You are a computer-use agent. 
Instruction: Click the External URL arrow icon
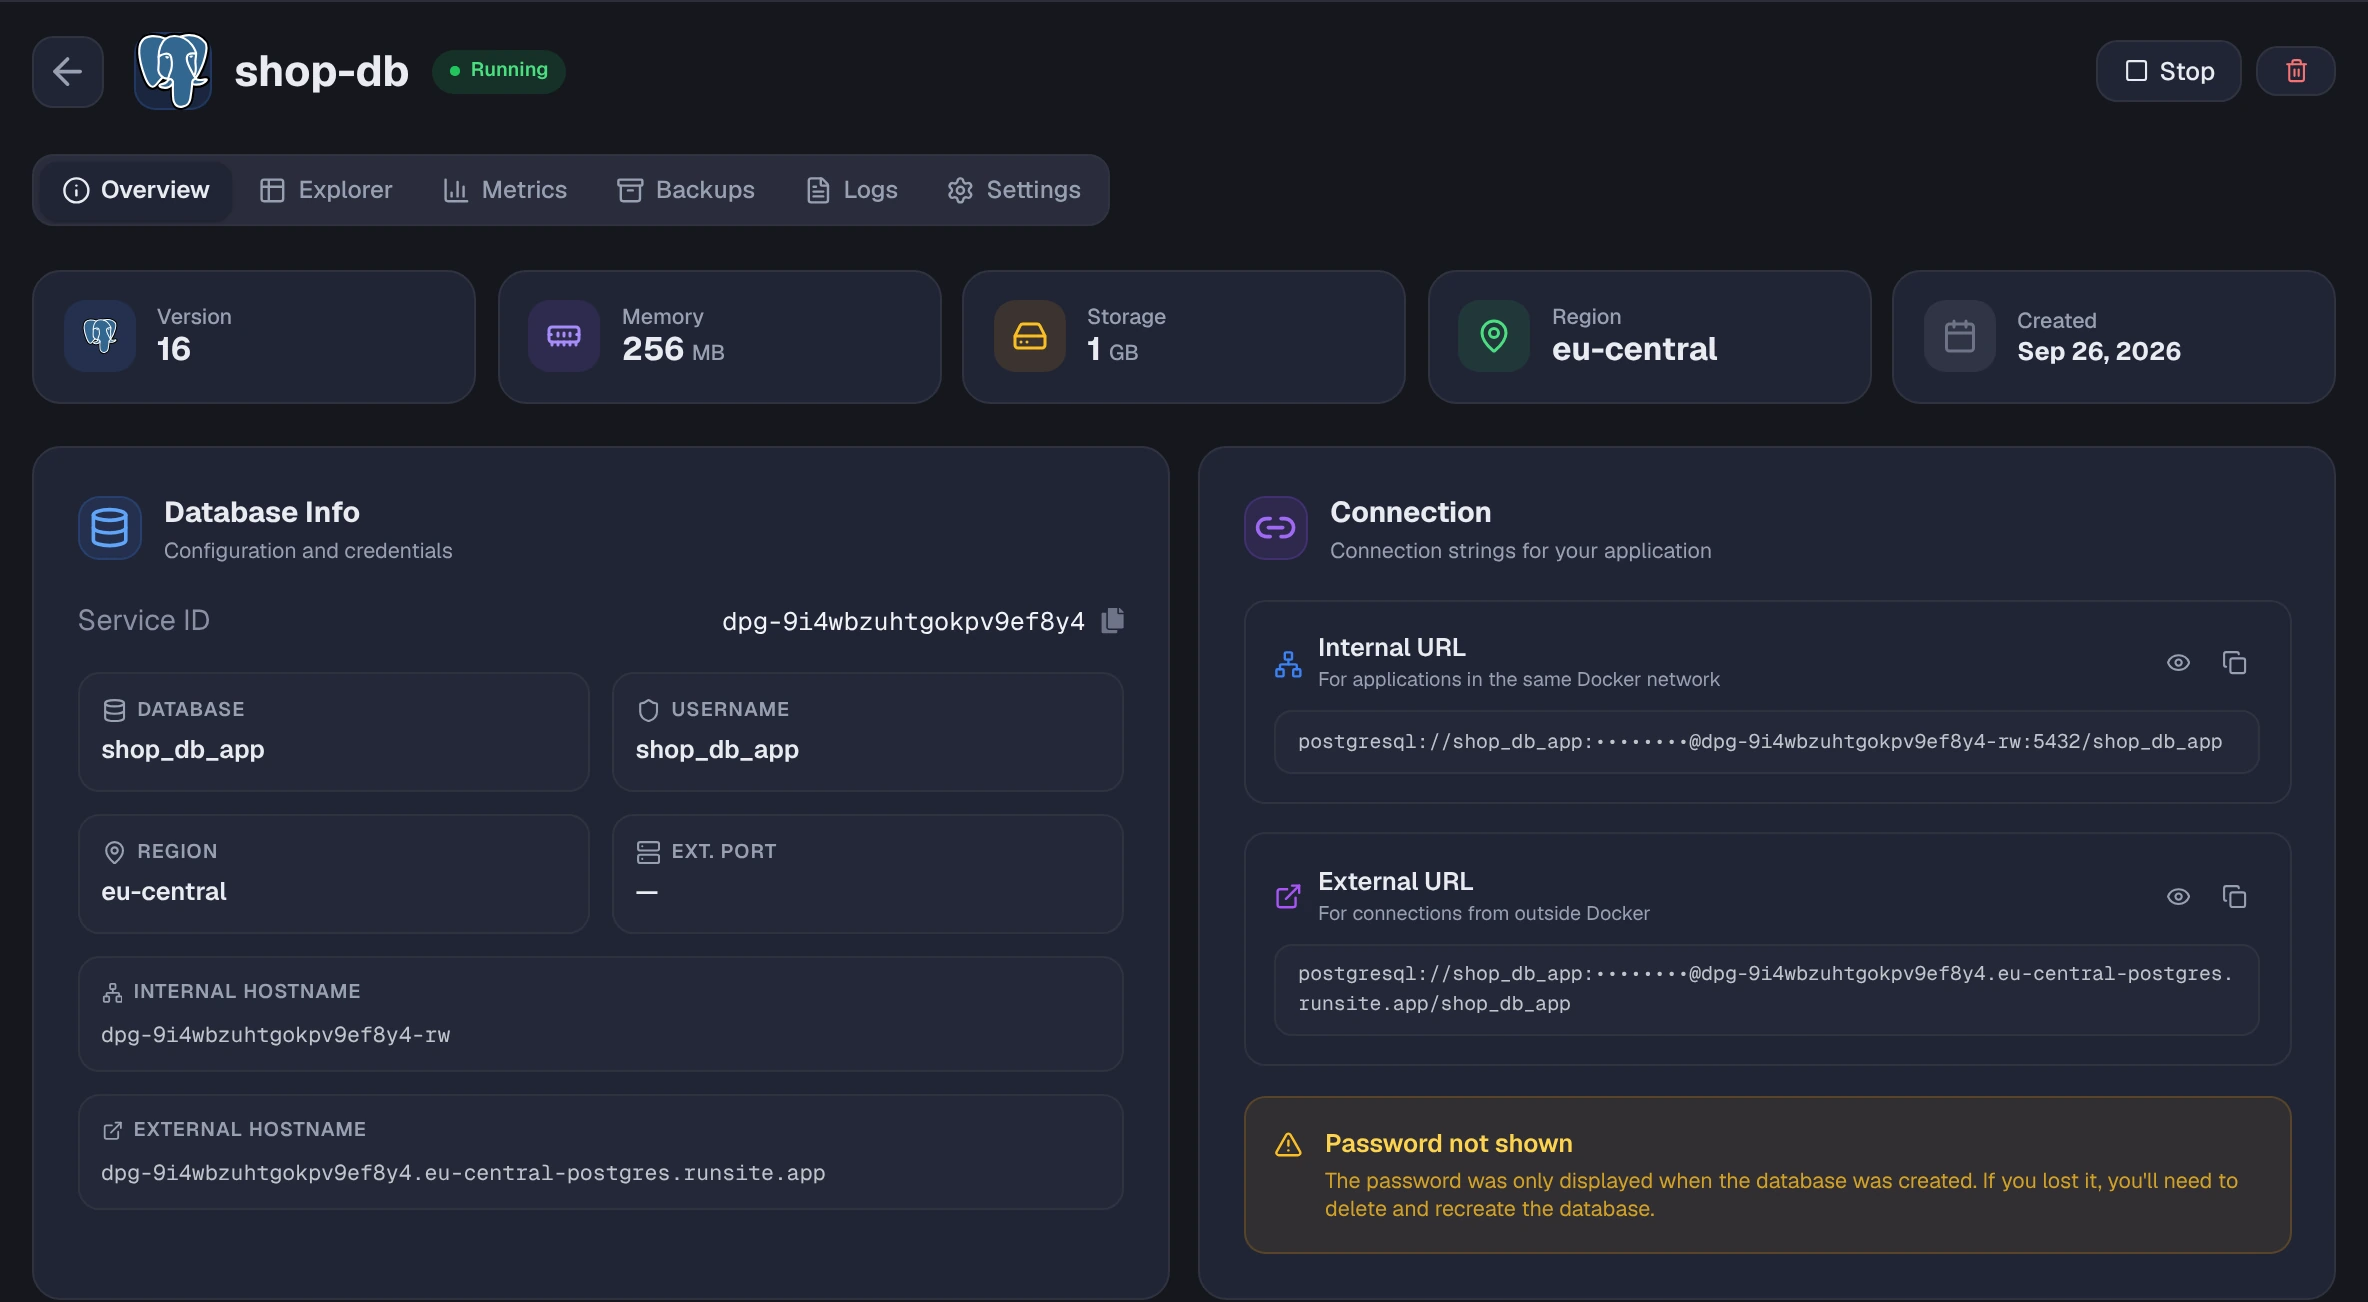click(x=1288, y=897)
